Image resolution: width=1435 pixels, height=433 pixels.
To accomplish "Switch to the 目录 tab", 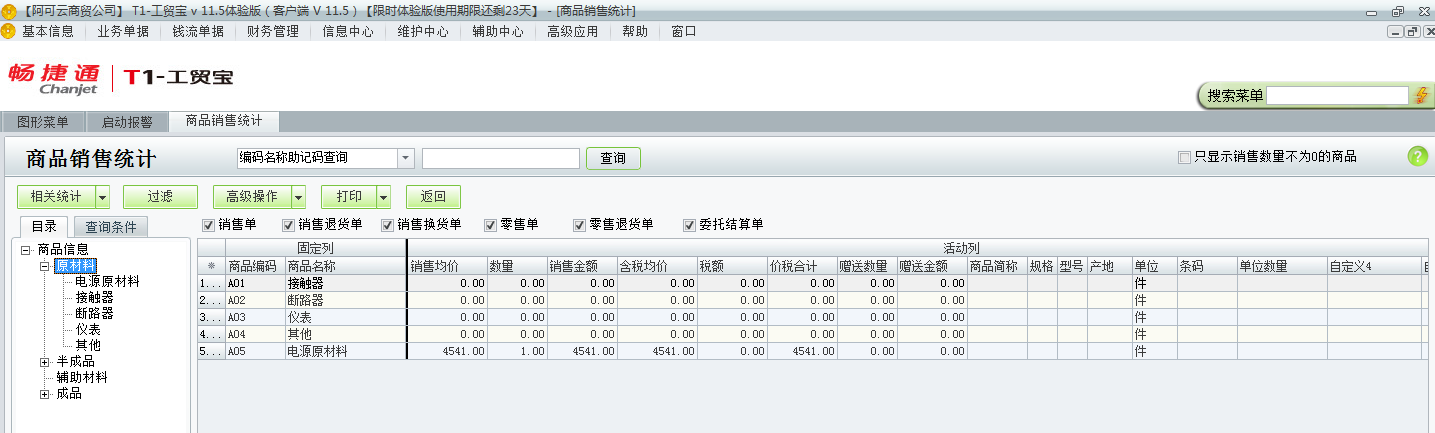I will 44,227.
